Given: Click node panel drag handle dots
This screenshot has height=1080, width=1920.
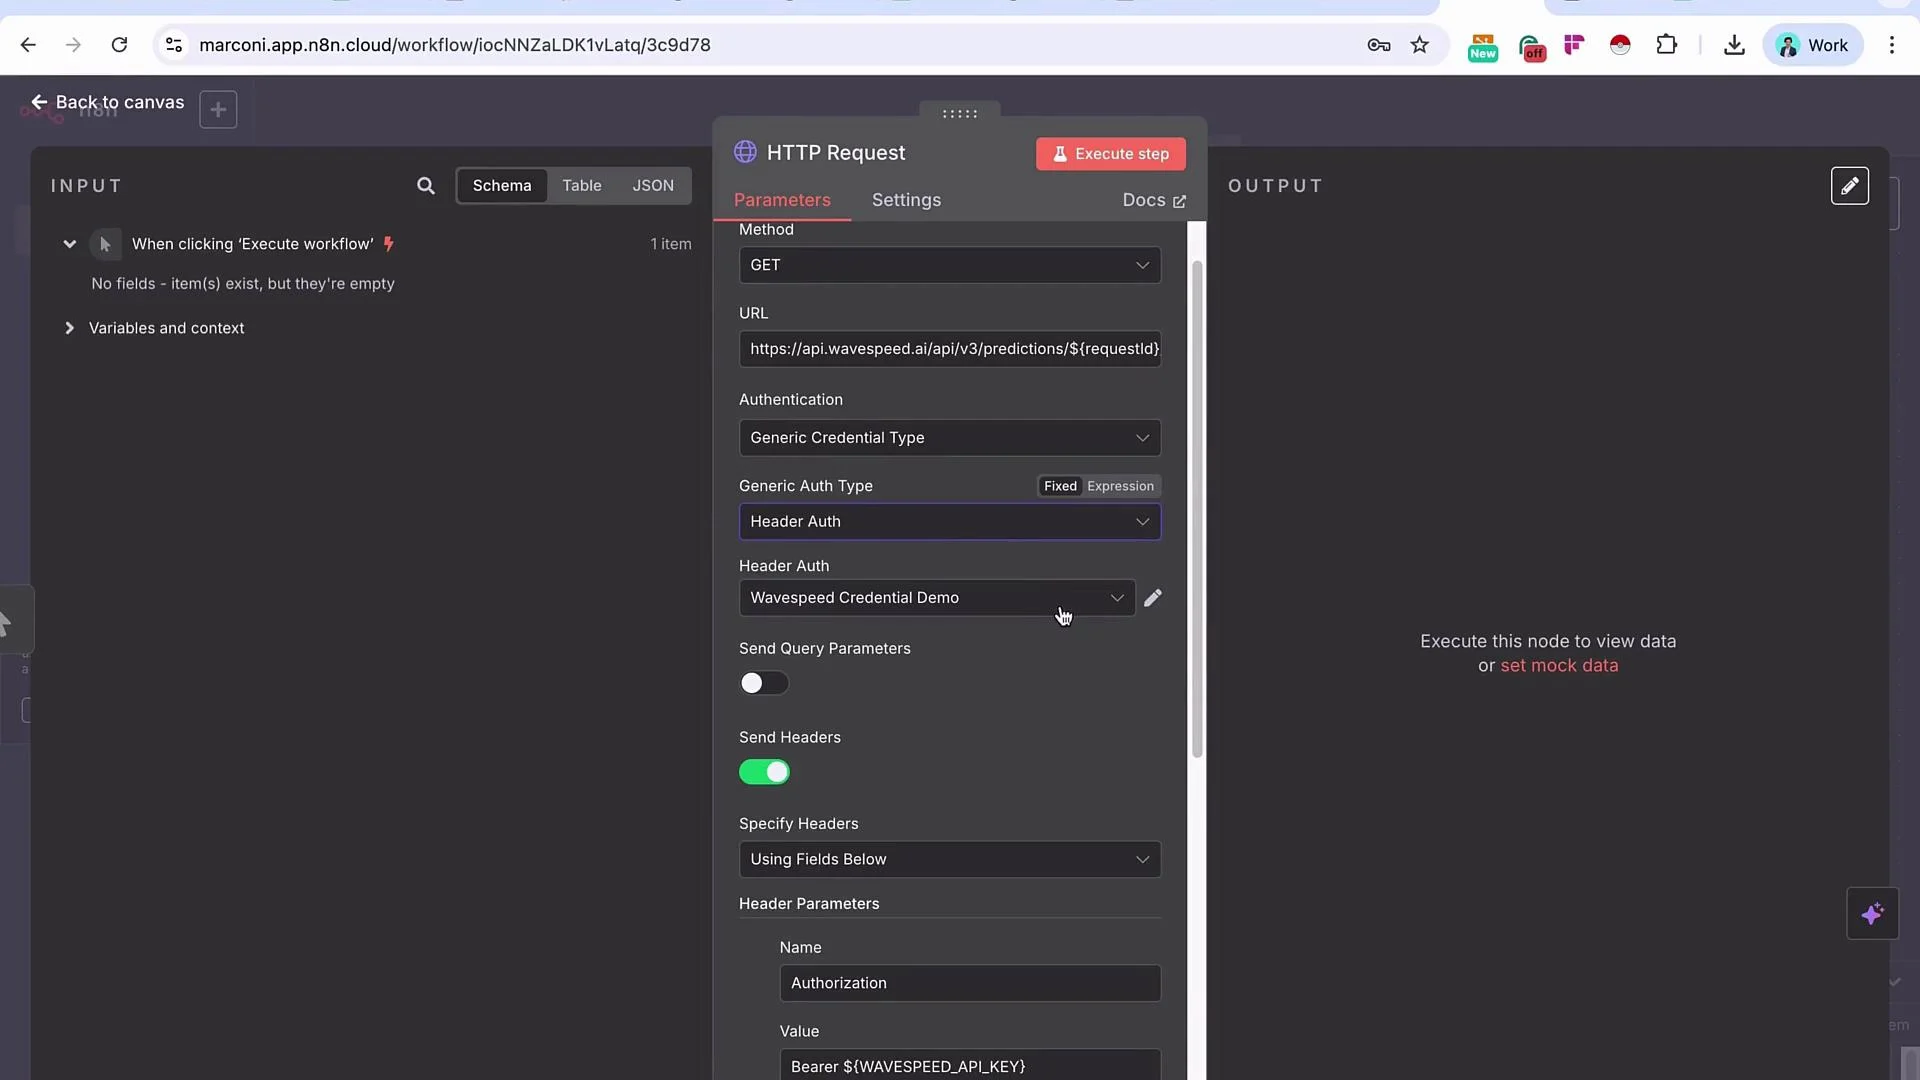Looking at the screenshot, I should pyautogui.click(x=960, y=114).
